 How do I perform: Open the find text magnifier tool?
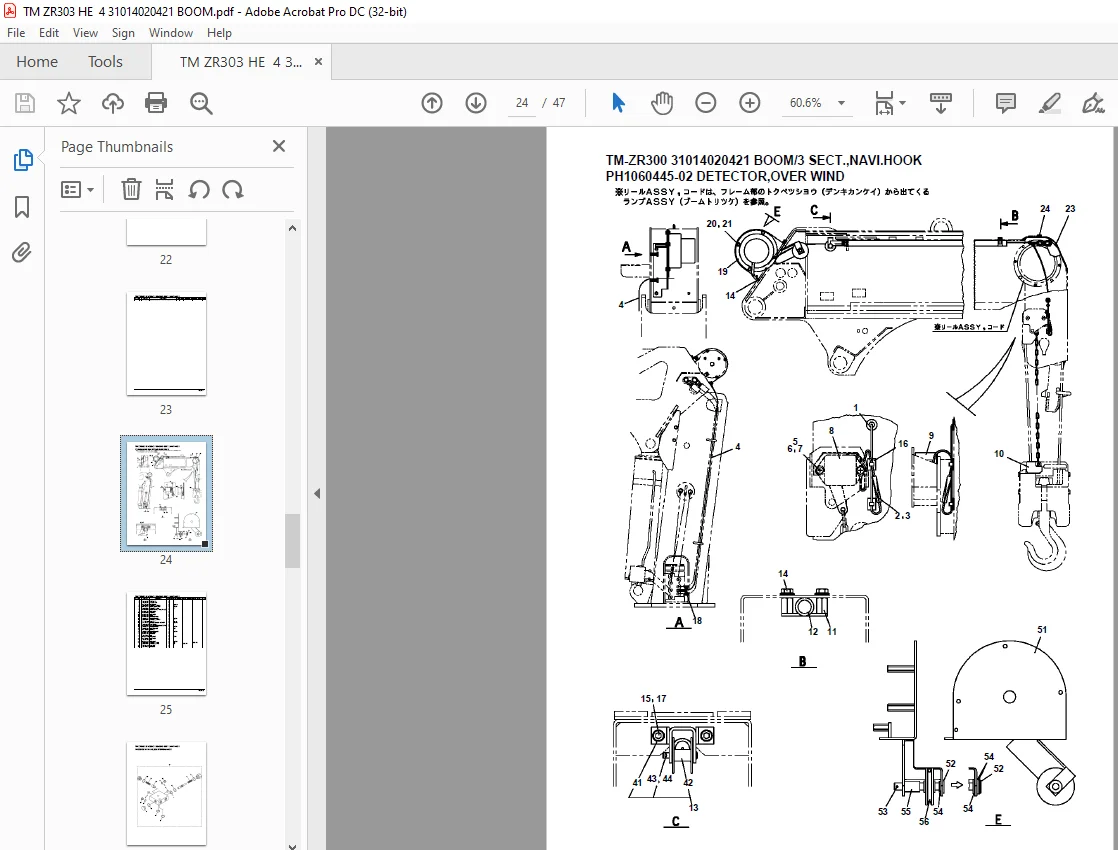[201, 103]
